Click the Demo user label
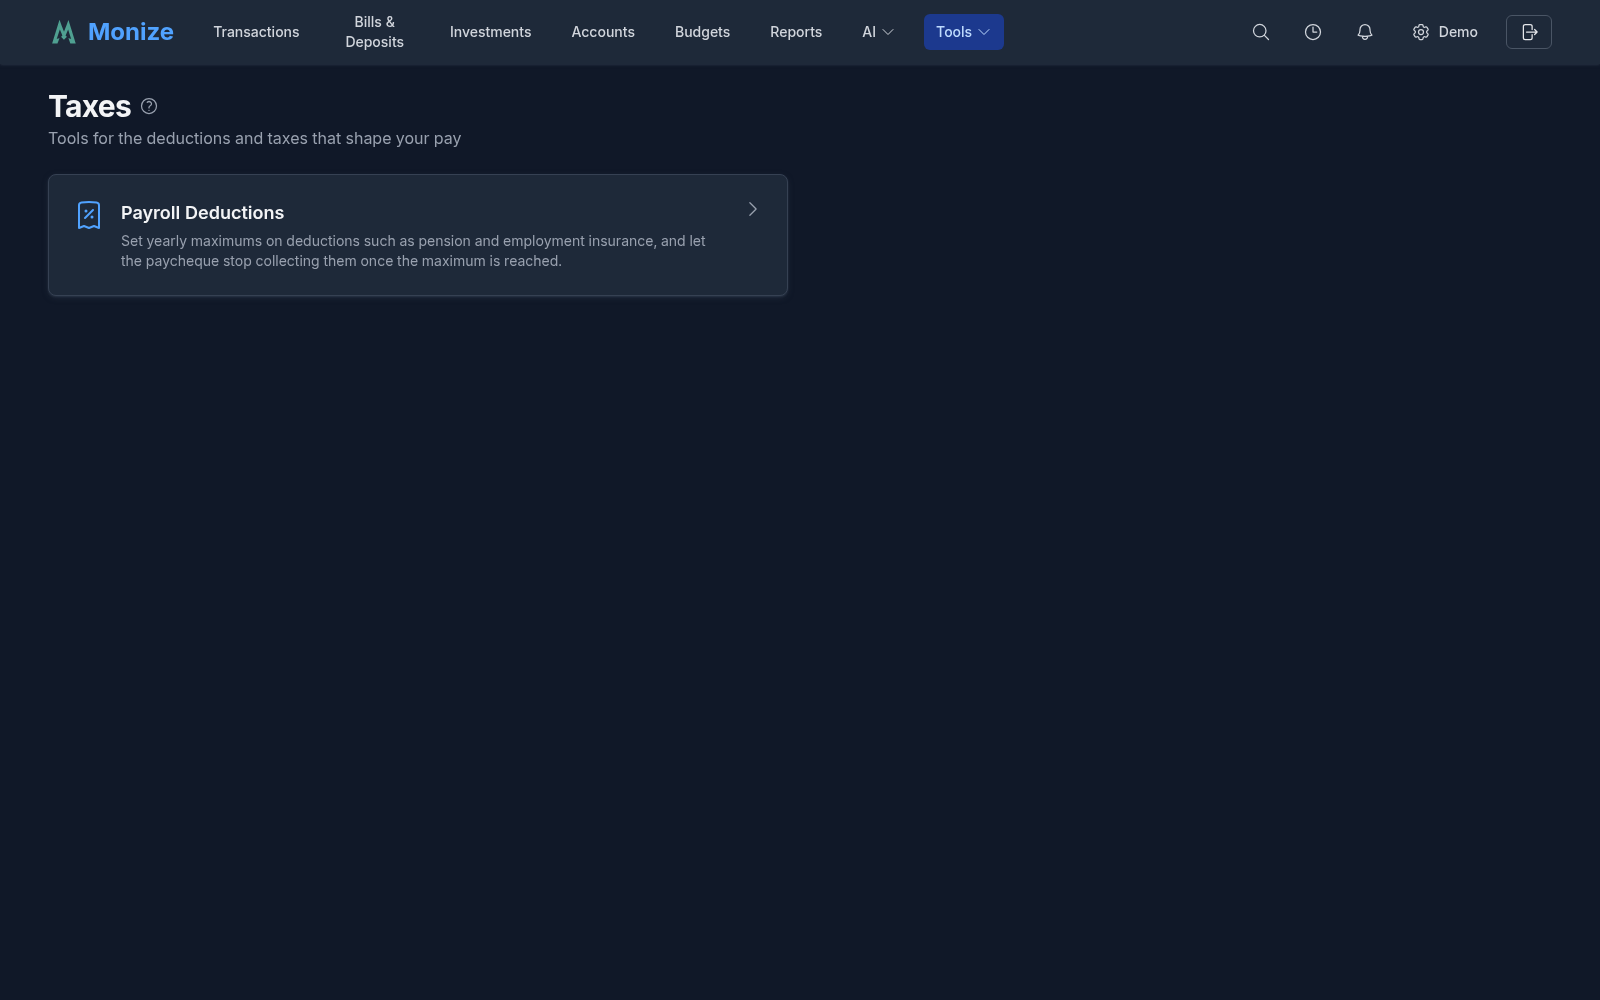This screenshot has height=1000, width=1600. [x=1458, y=32]
